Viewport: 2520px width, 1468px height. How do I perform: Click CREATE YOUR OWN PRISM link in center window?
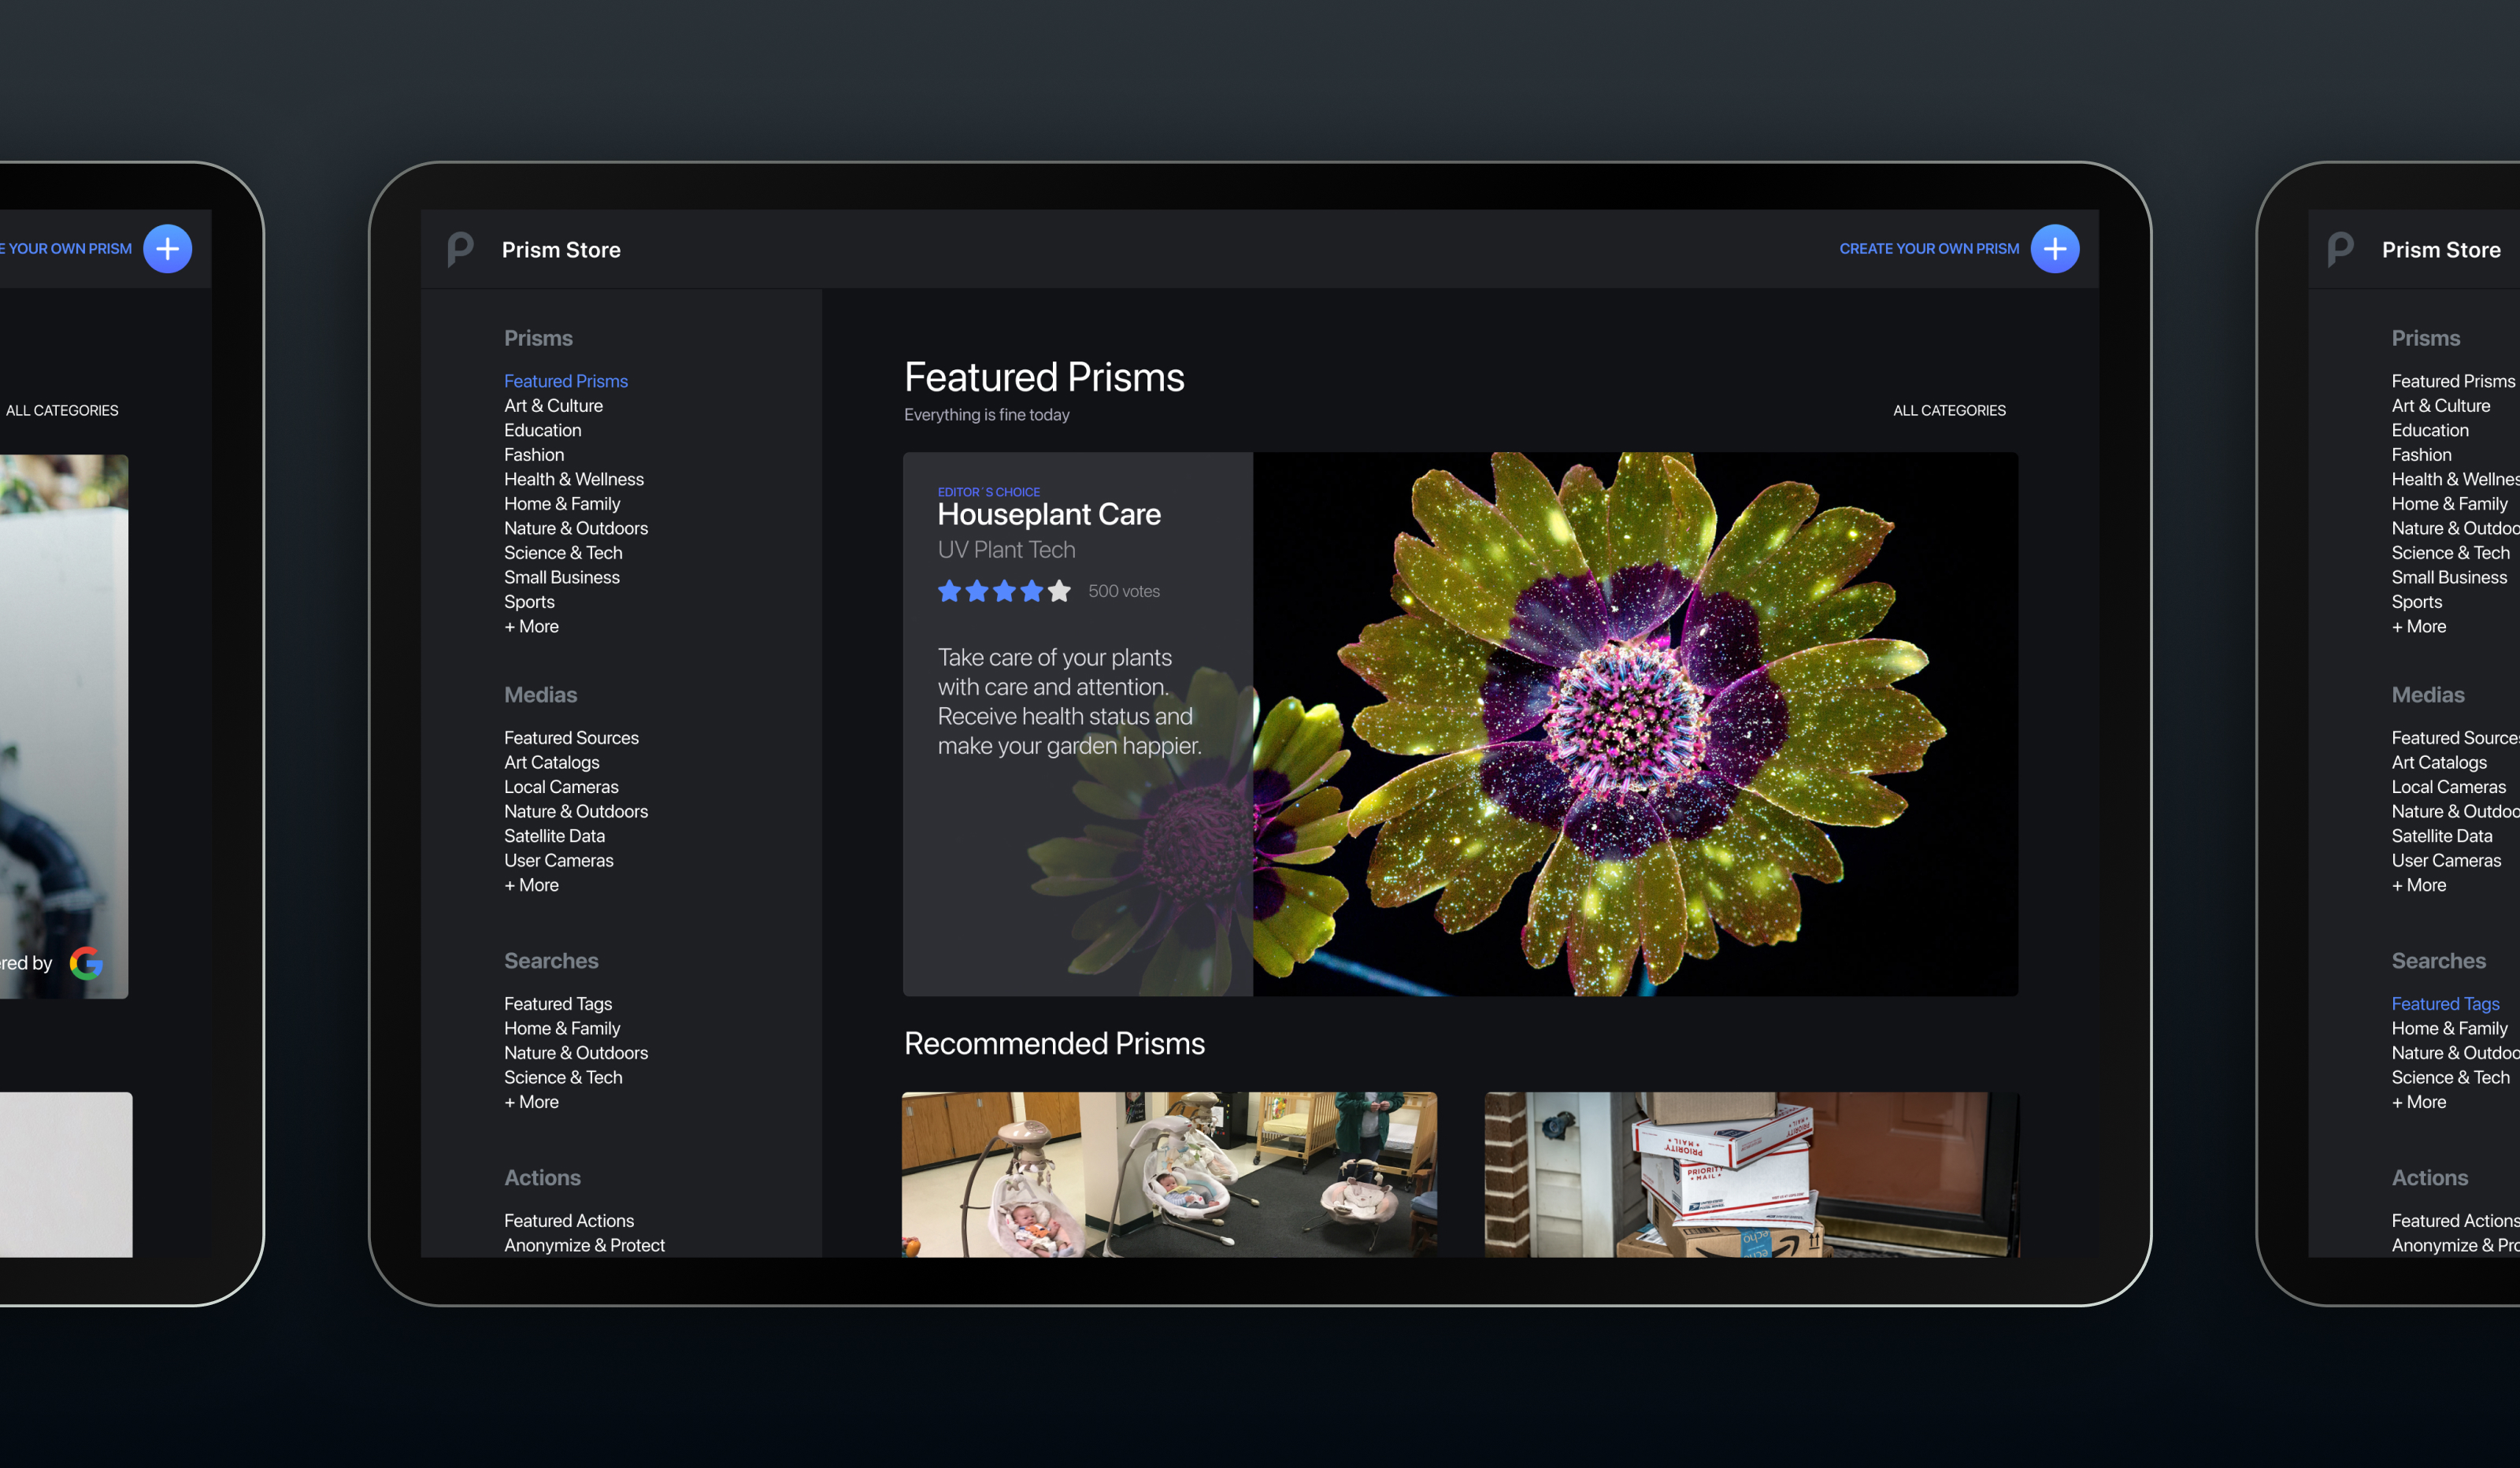pyautogui.click(x=1929, y=249)
